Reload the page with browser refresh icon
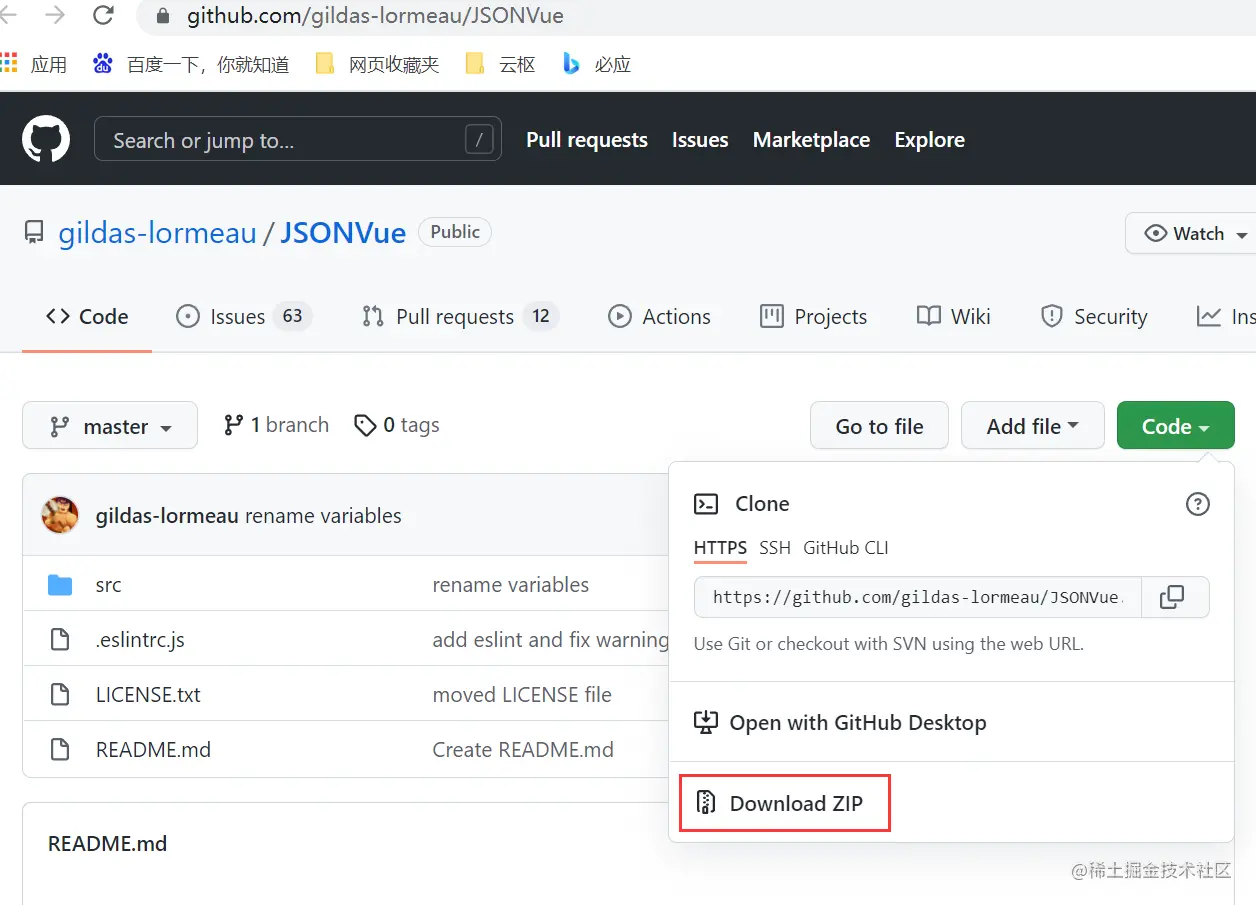This screenshot has height=905, width=1256. click(x=102, y=15)
